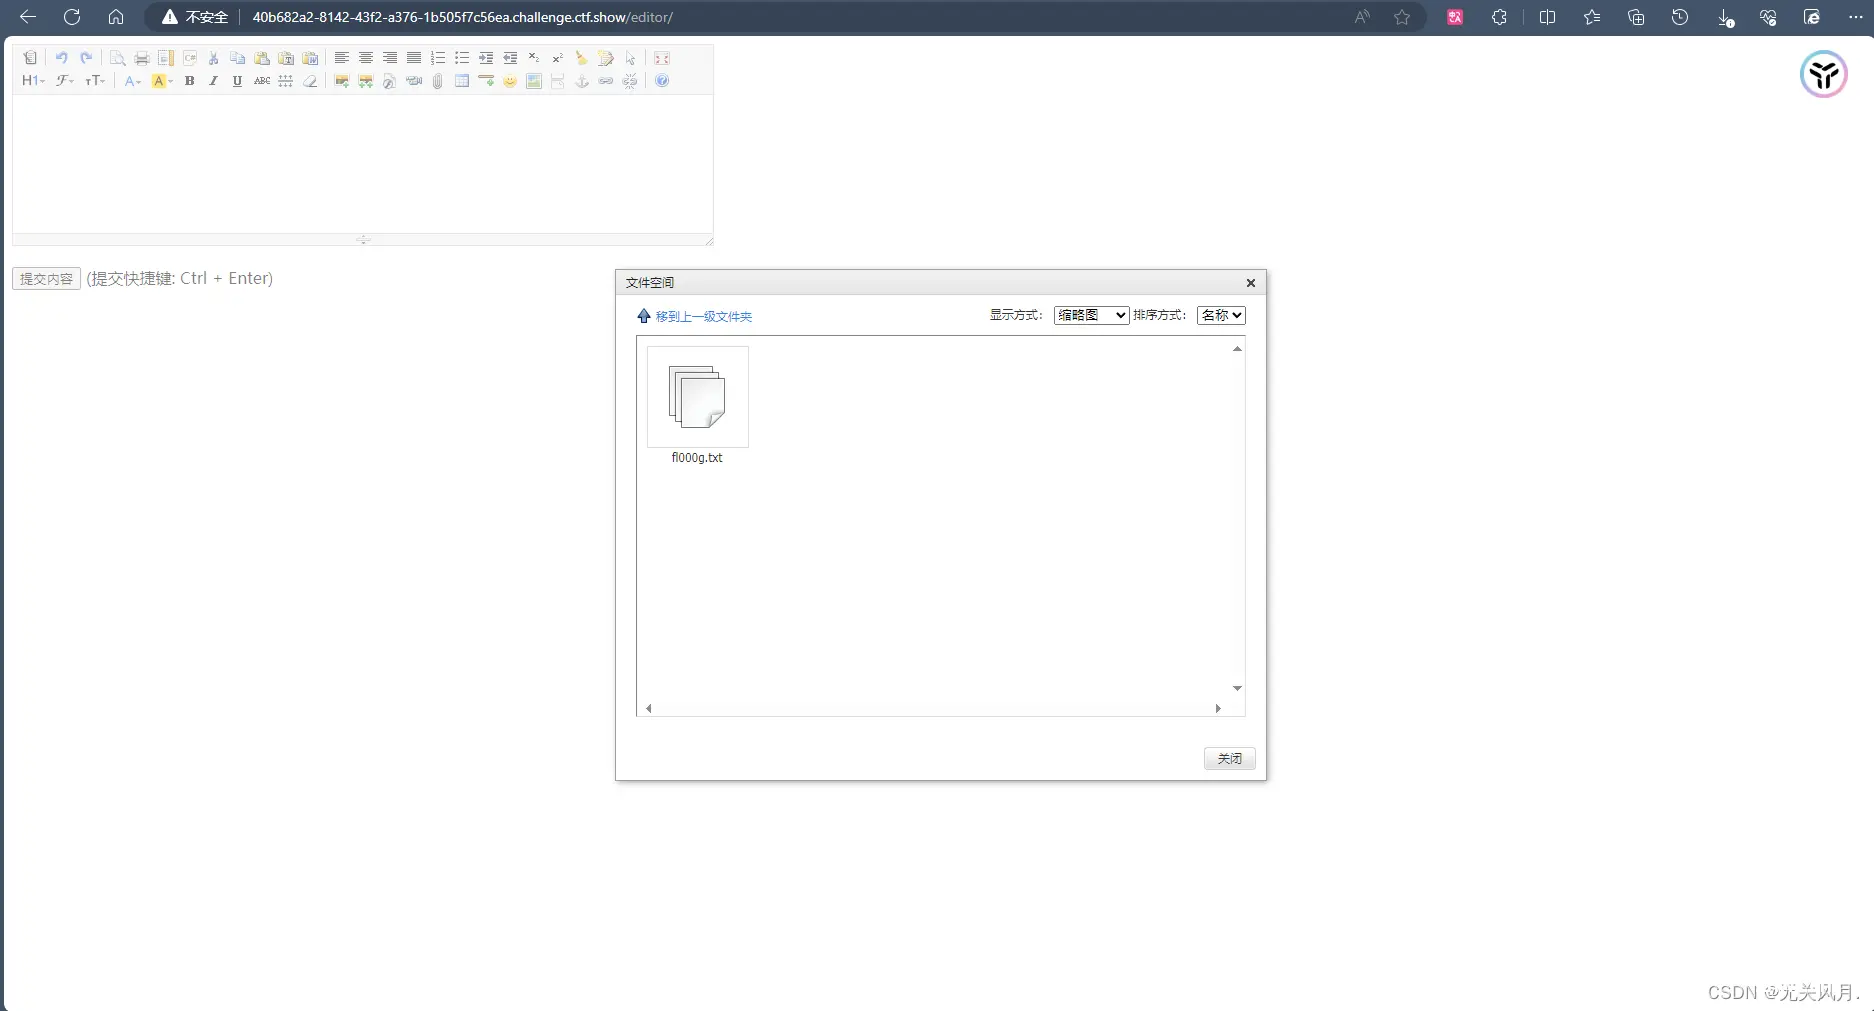The image size is (1874, 1011).
Task: Open the font size dropdown
Action: [95, 81]
